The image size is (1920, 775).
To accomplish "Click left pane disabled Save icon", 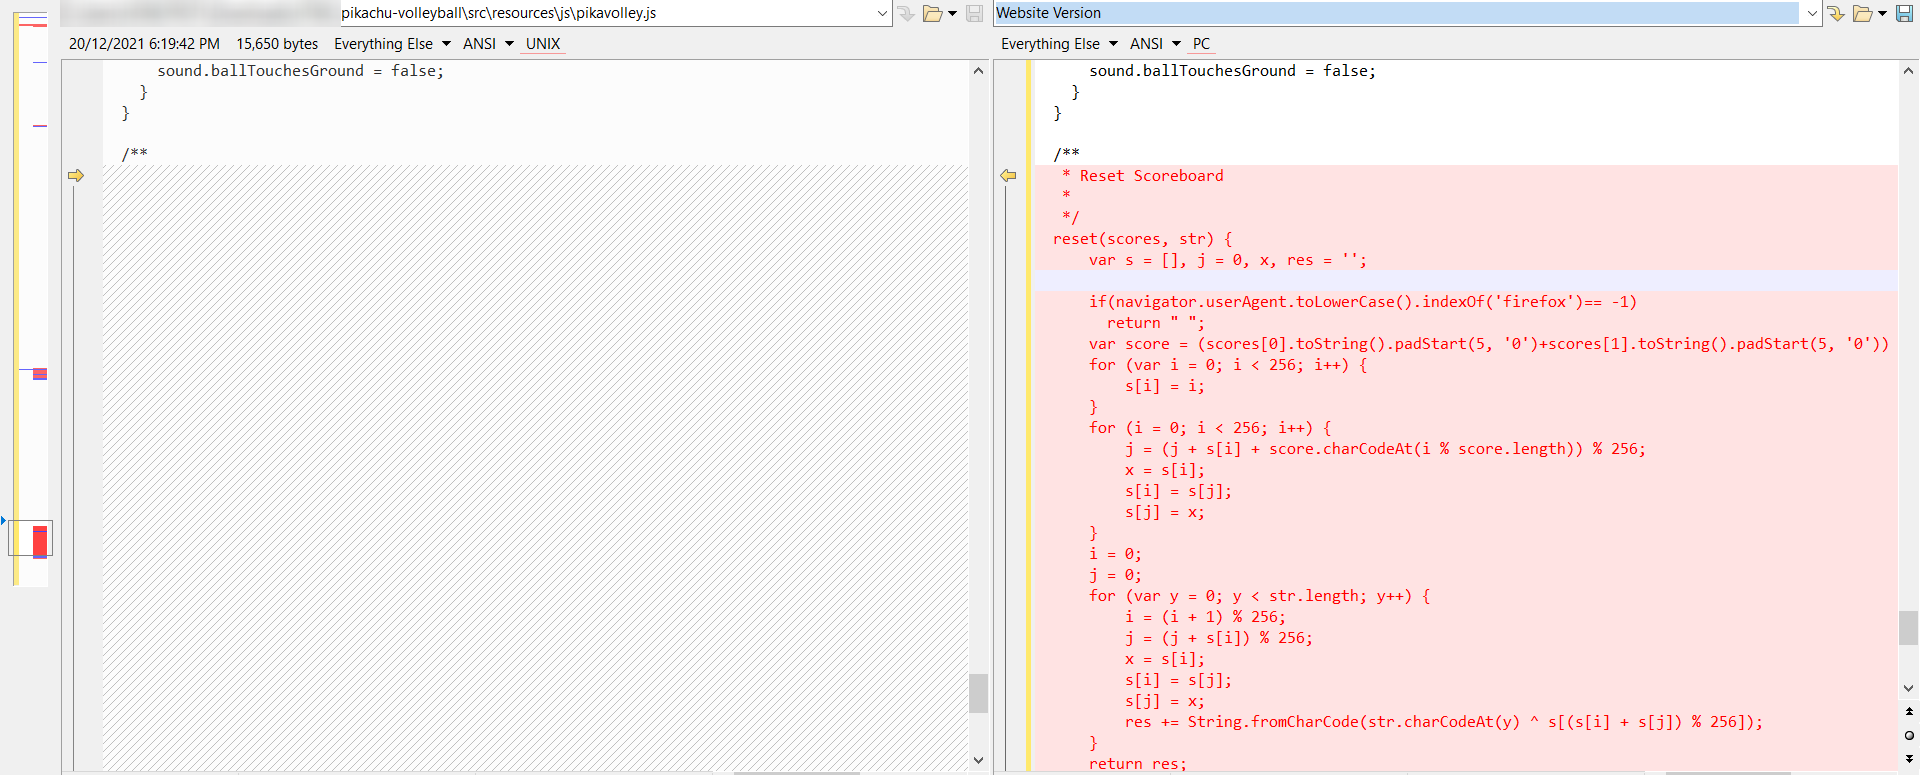I will coord(974,13).
